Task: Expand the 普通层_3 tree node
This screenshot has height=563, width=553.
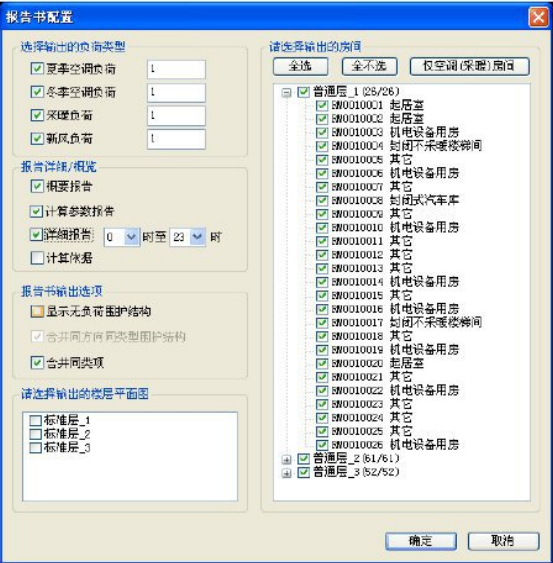Action: [x=286, y=473]
